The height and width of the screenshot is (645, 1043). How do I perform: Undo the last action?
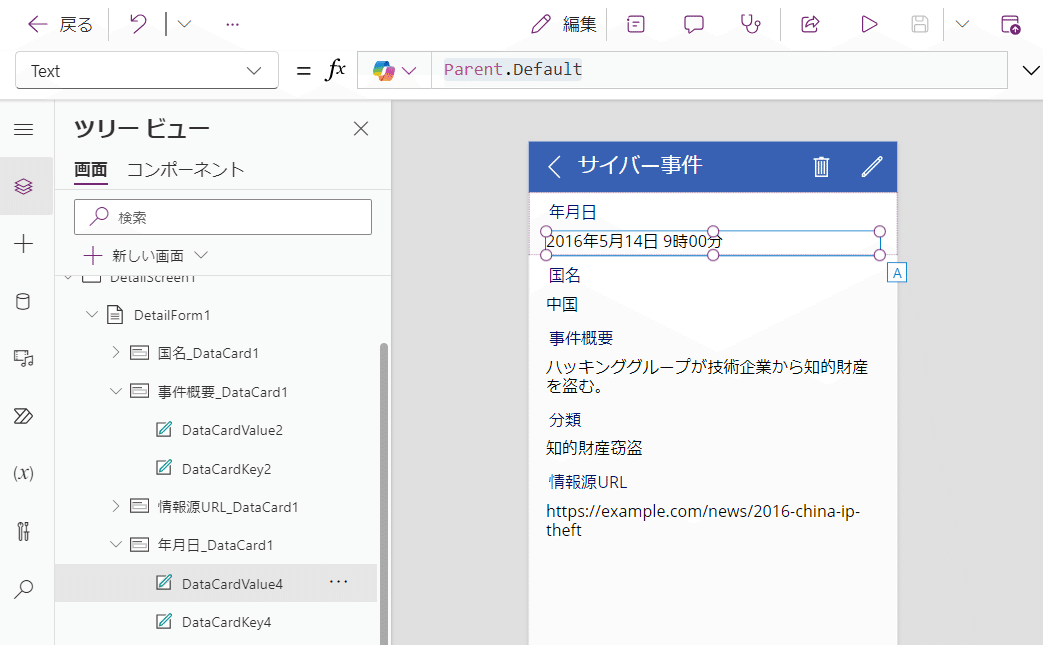pos(138,25)
